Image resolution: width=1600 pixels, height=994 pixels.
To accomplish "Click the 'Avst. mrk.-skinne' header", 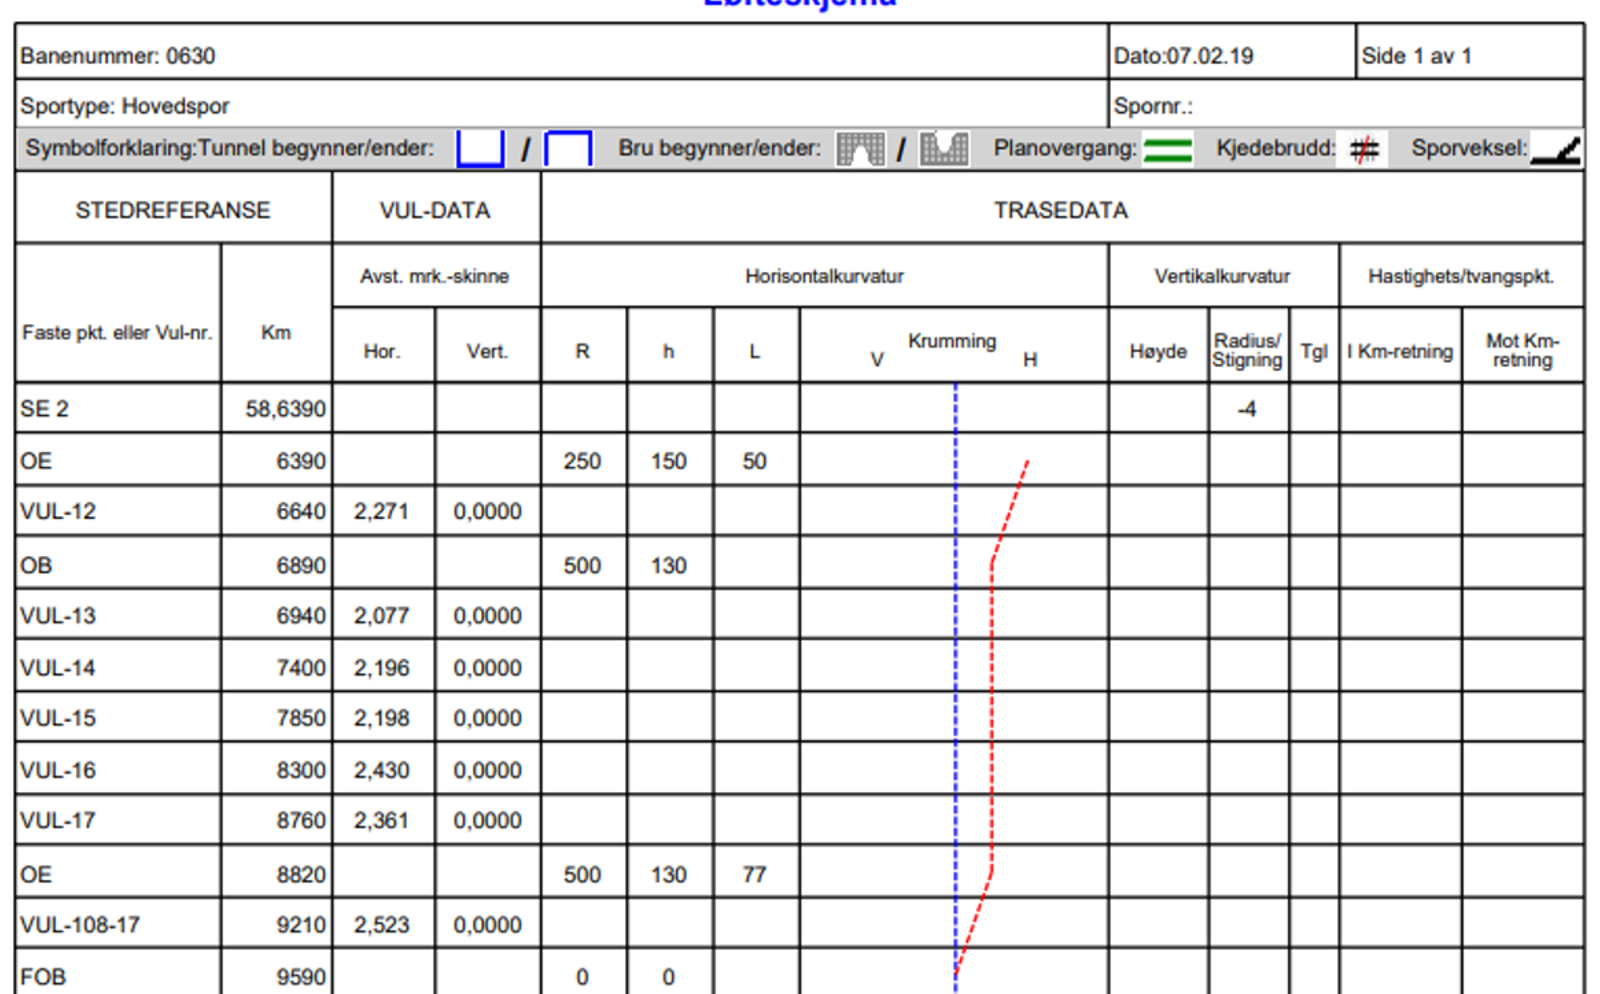I will (435, 276).
